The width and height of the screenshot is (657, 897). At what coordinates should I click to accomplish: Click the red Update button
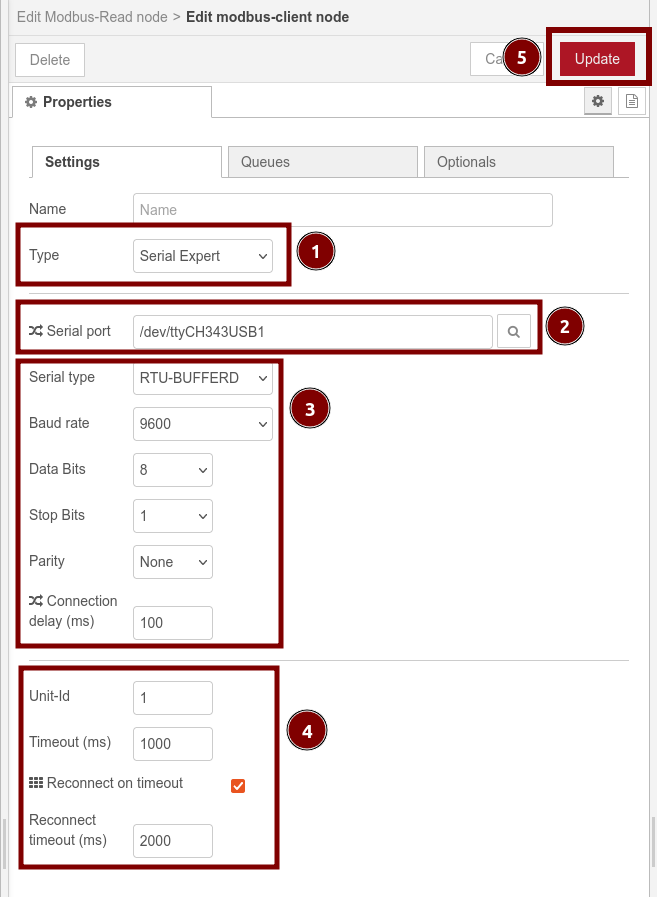[597, 59]
